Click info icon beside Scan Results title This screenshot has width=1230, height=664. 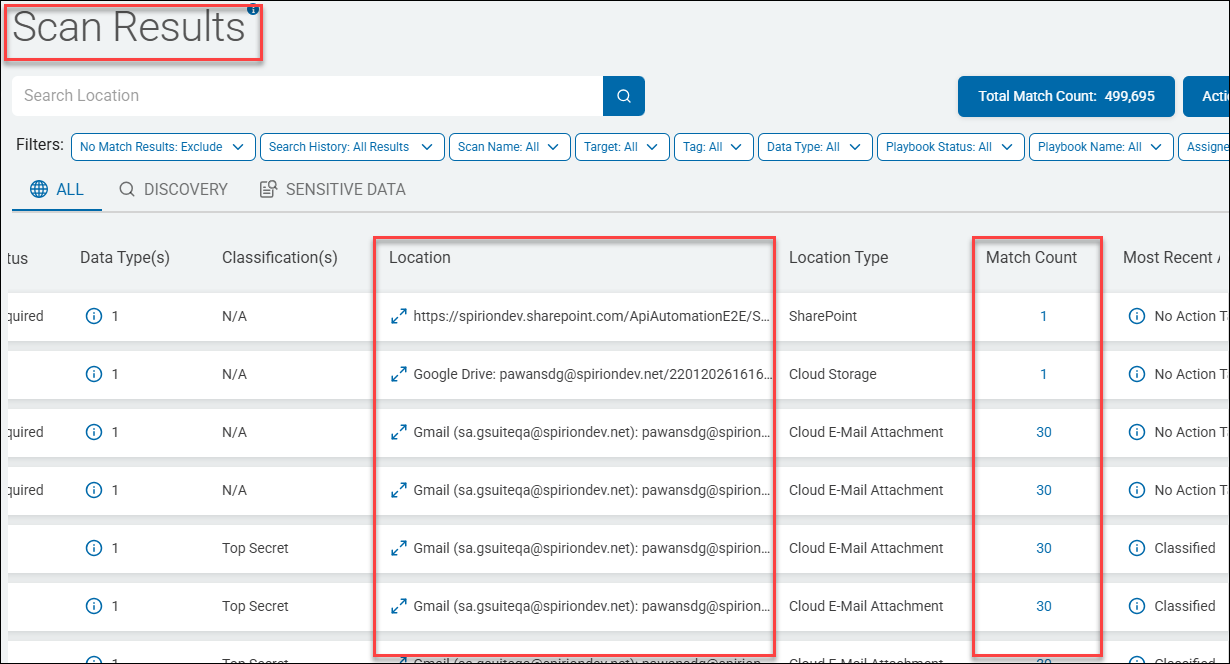(x=253, y=9)
